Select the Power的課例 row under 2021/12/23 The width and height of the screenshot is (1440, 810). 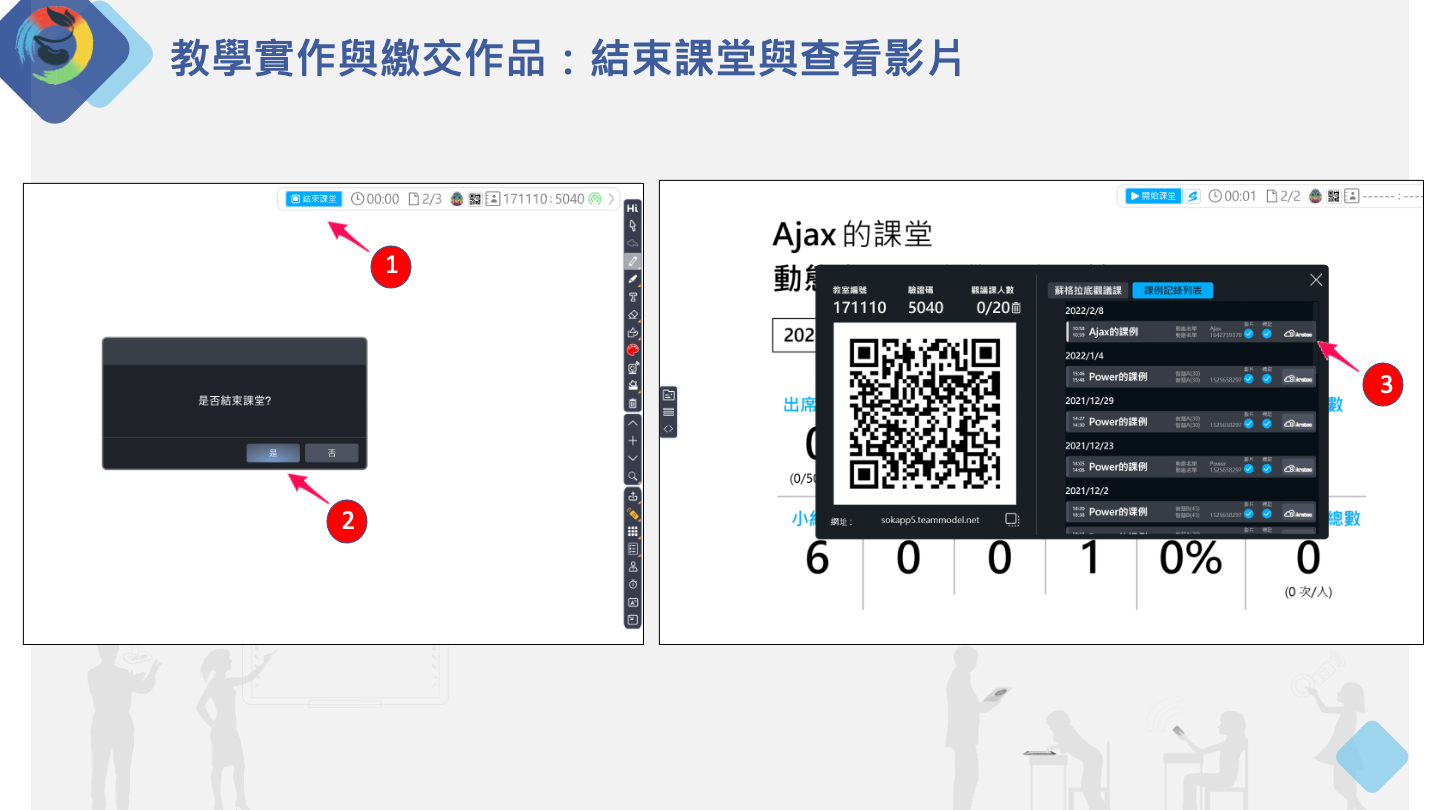pos(1191,467)
